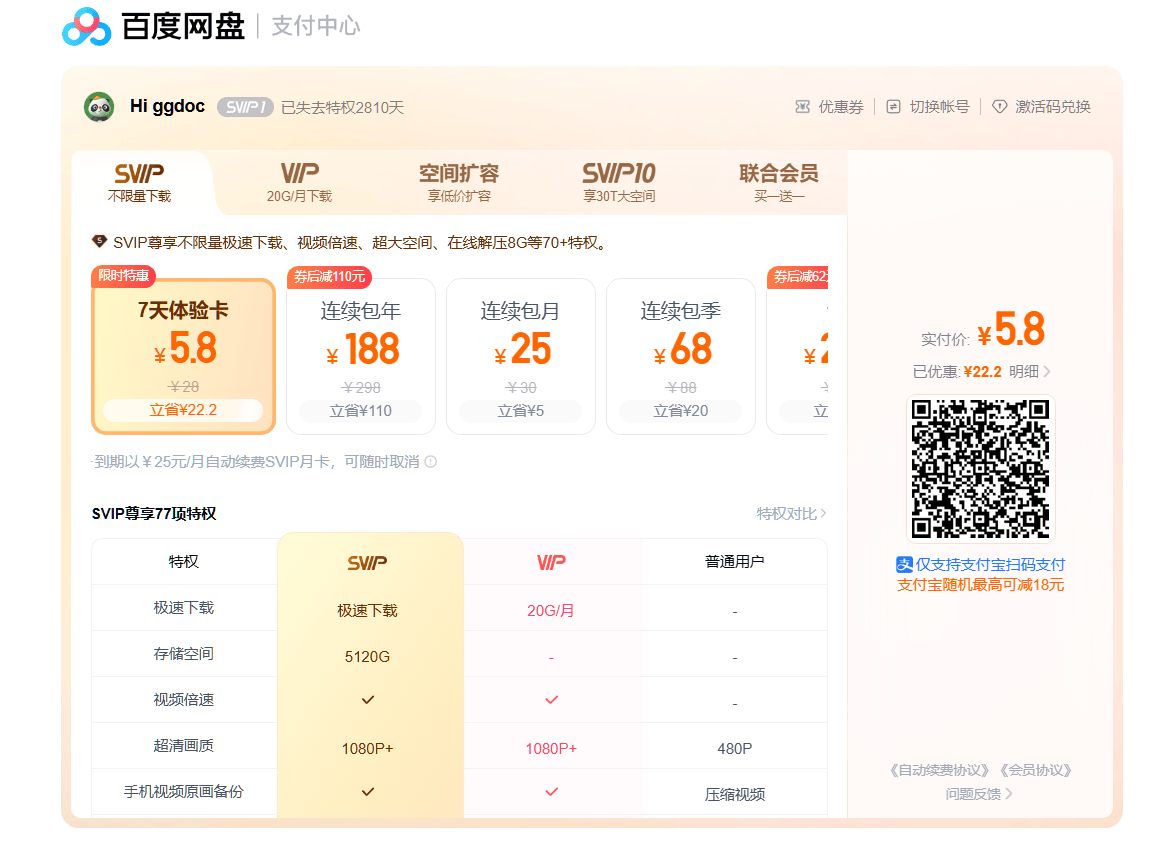Screen dimensions: 1164x854
Task: Click the 超清画质 row label
Action: [x=183, y=746]
